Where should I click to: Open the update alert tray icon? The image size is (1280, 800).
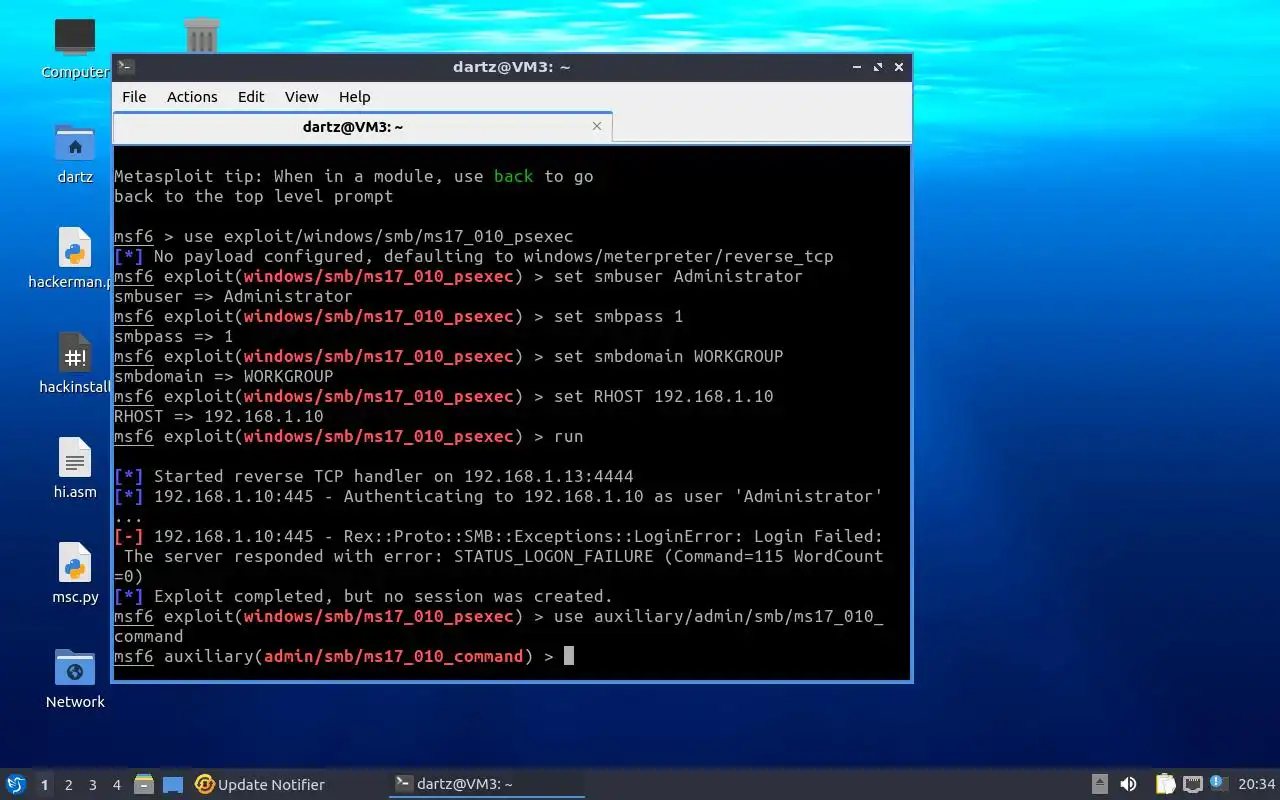point(1218,783)
